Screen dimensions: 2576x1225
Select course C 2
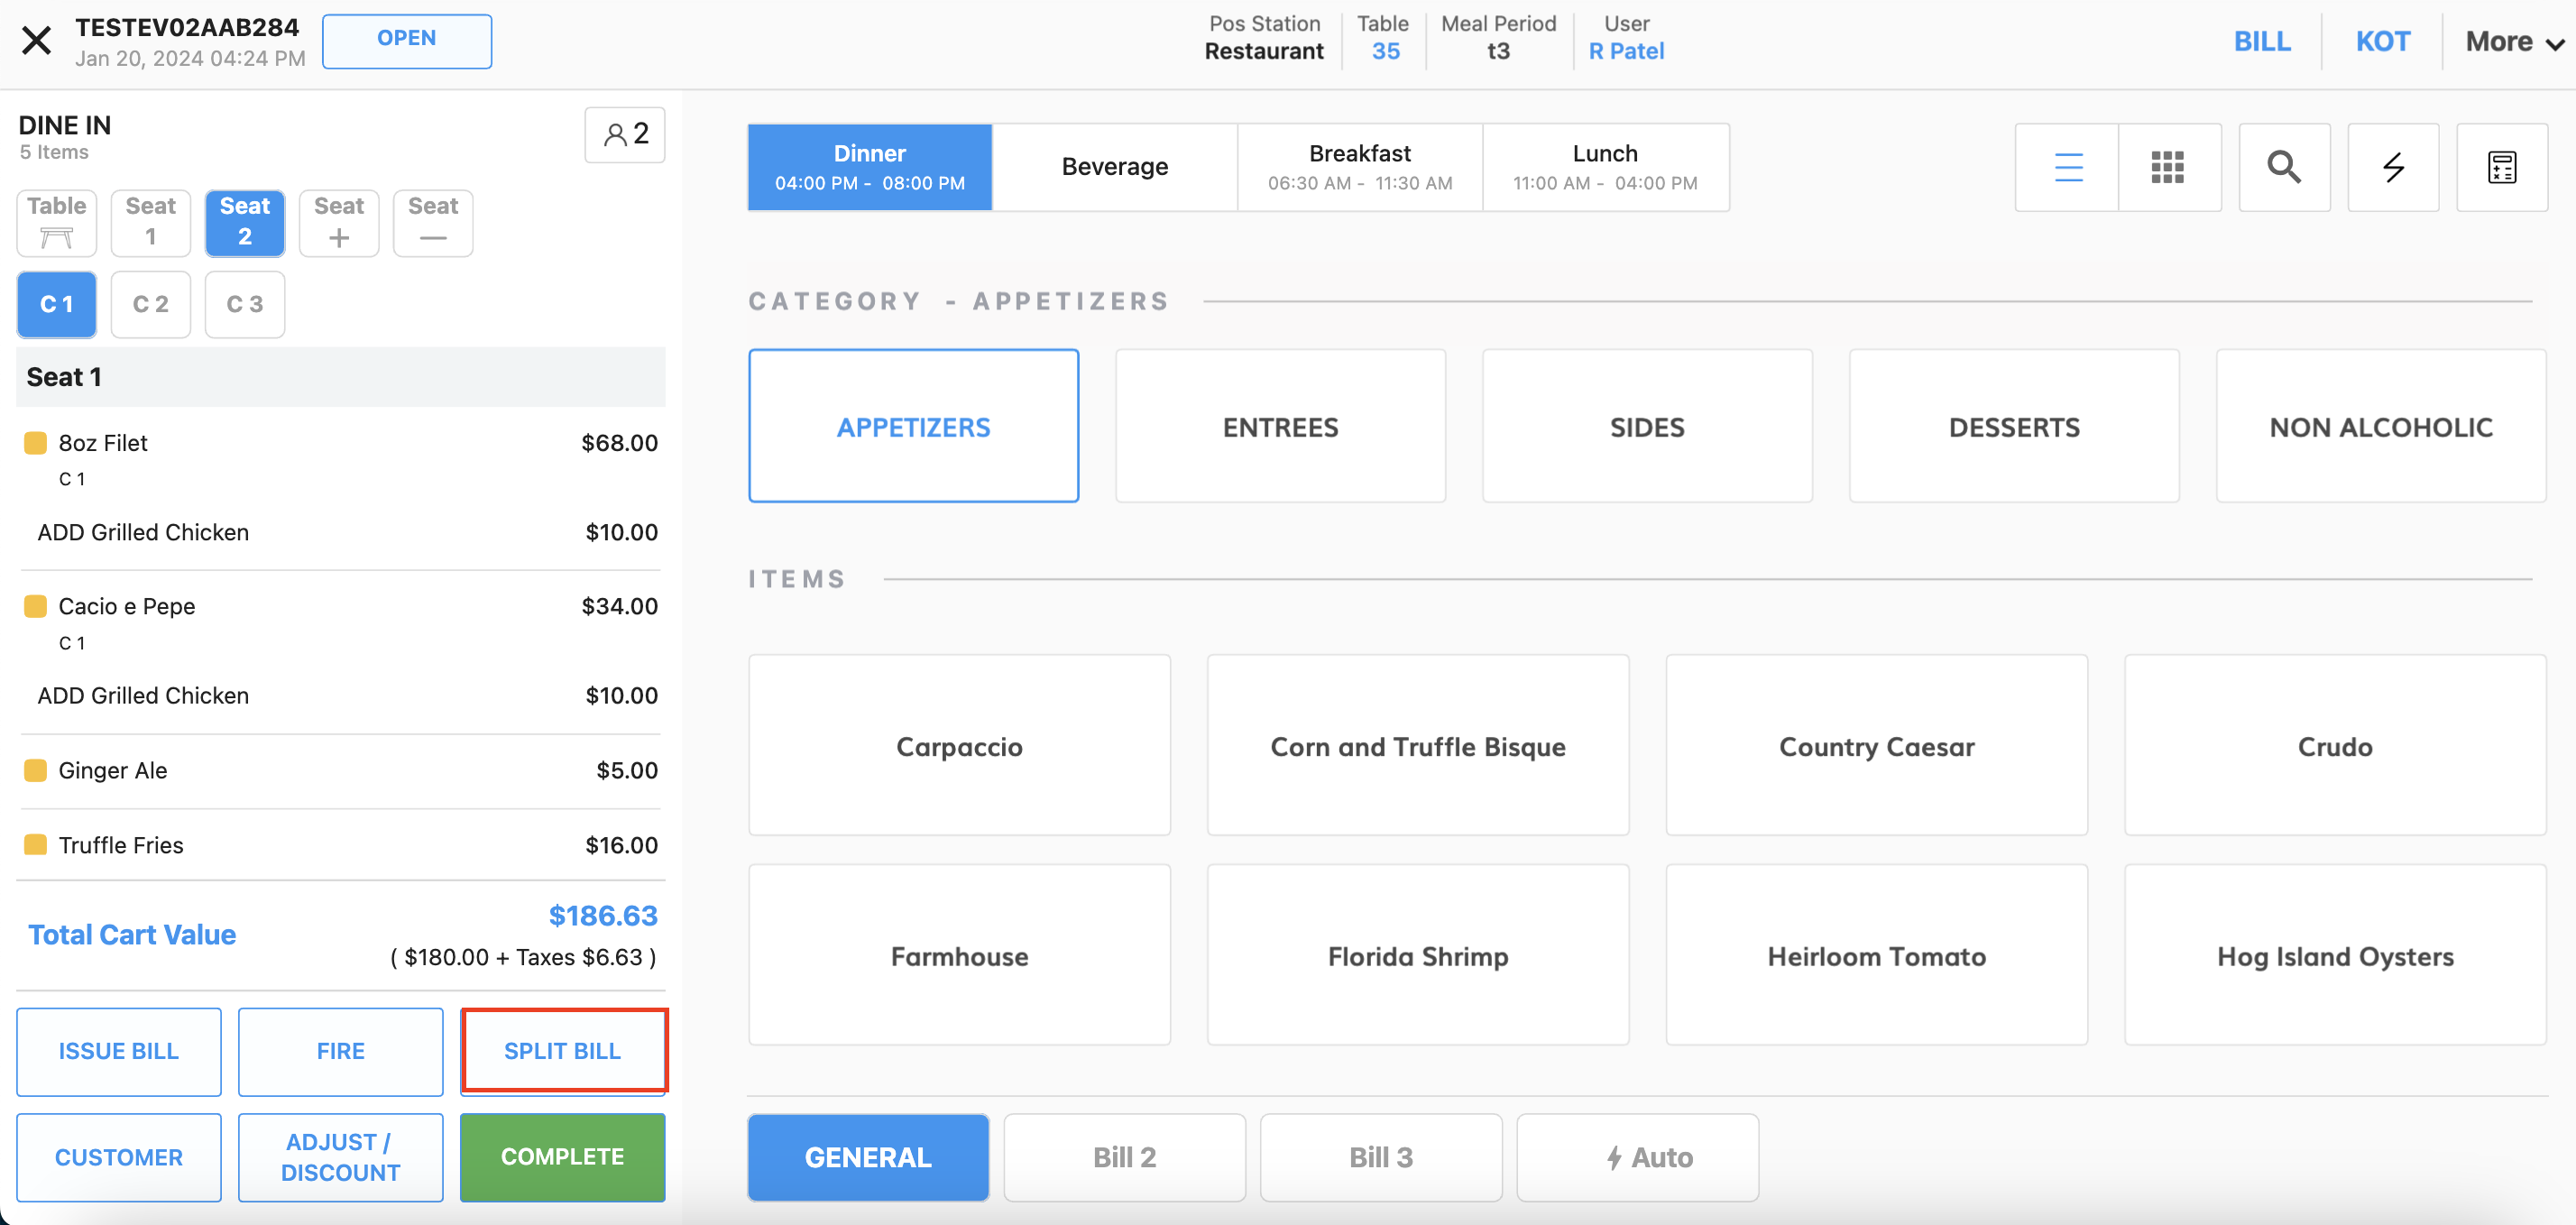tap(151, 304)
